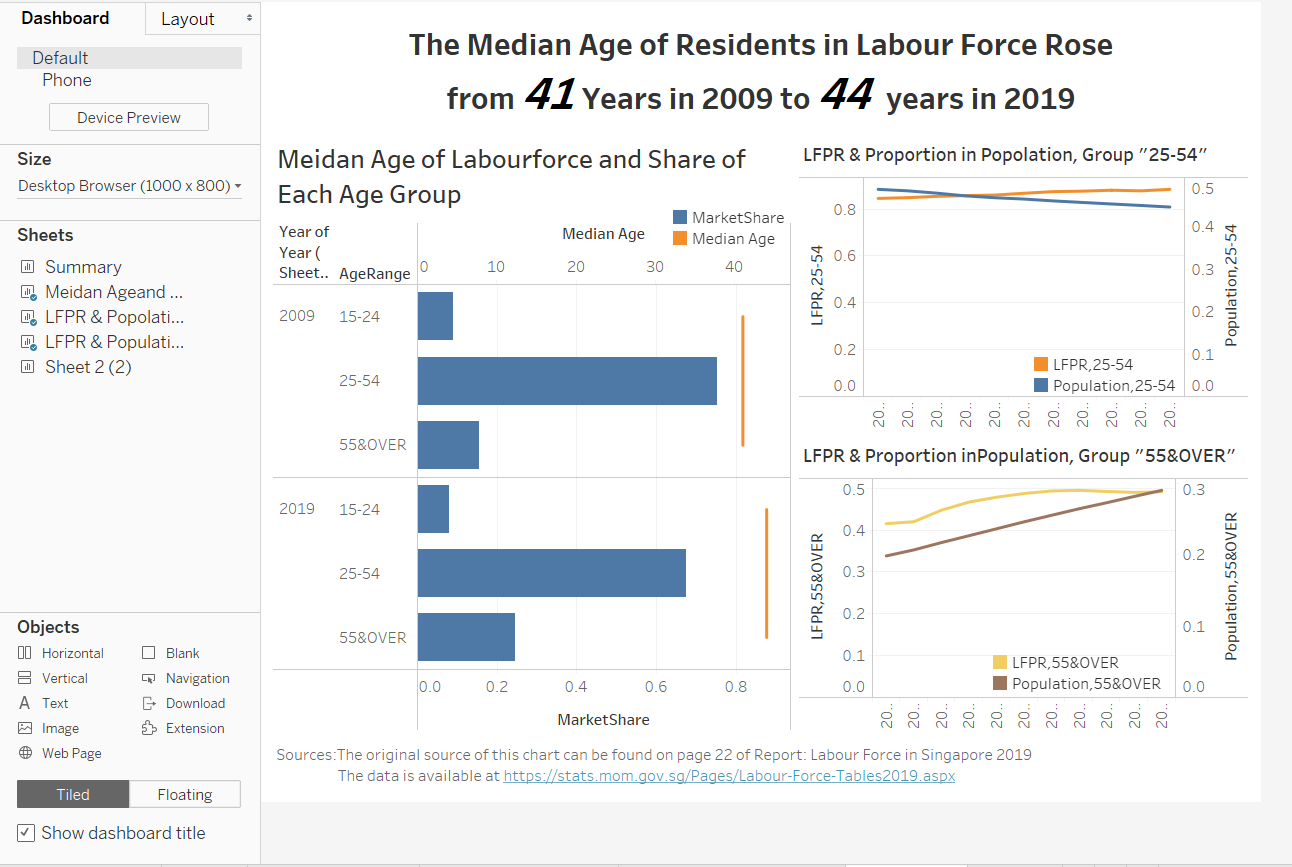
Task: Pick the Text object icon
Action: point(25,703)
